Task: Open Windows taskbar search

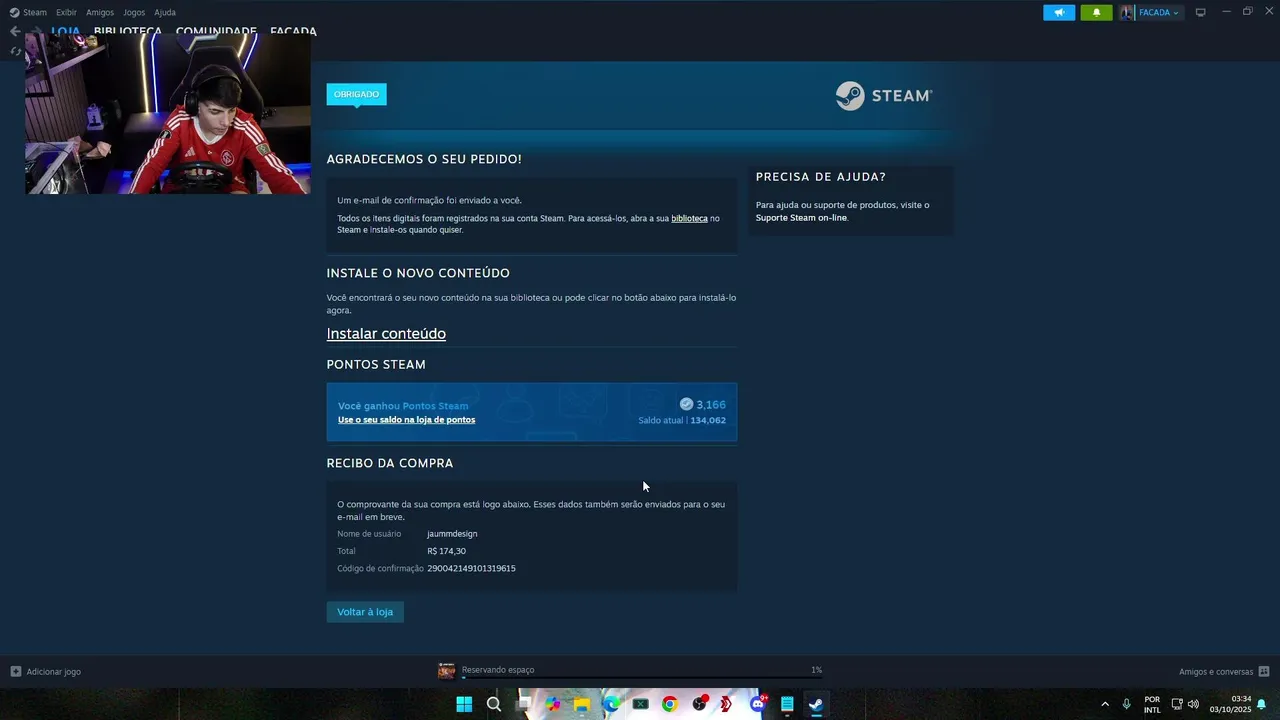Action: [x=494, y=704]
